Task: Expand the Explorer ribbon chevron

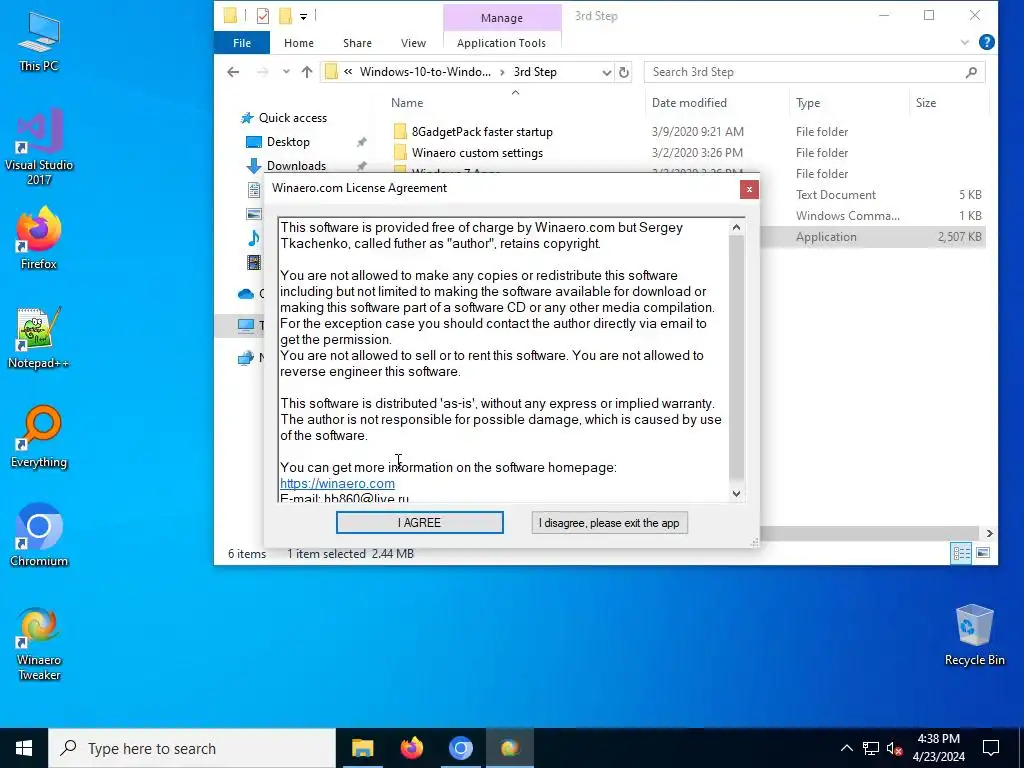Action: [x=965, y=42]
